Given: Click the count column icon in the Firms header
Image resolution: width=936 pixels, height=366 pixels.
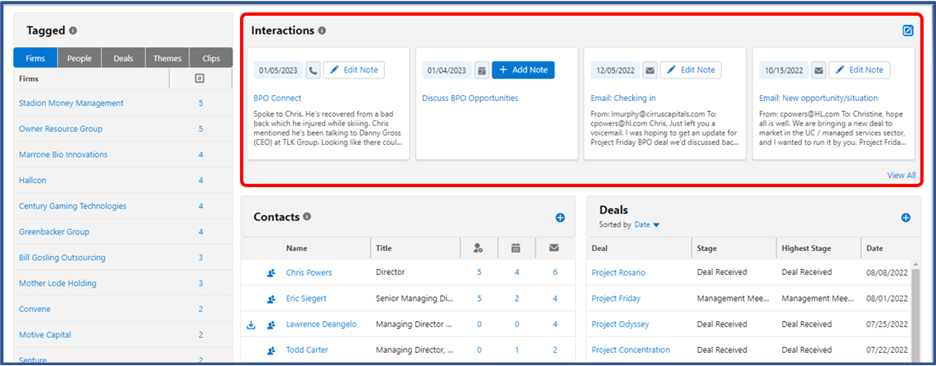Looking at the screenshot, I should (201, 78).
